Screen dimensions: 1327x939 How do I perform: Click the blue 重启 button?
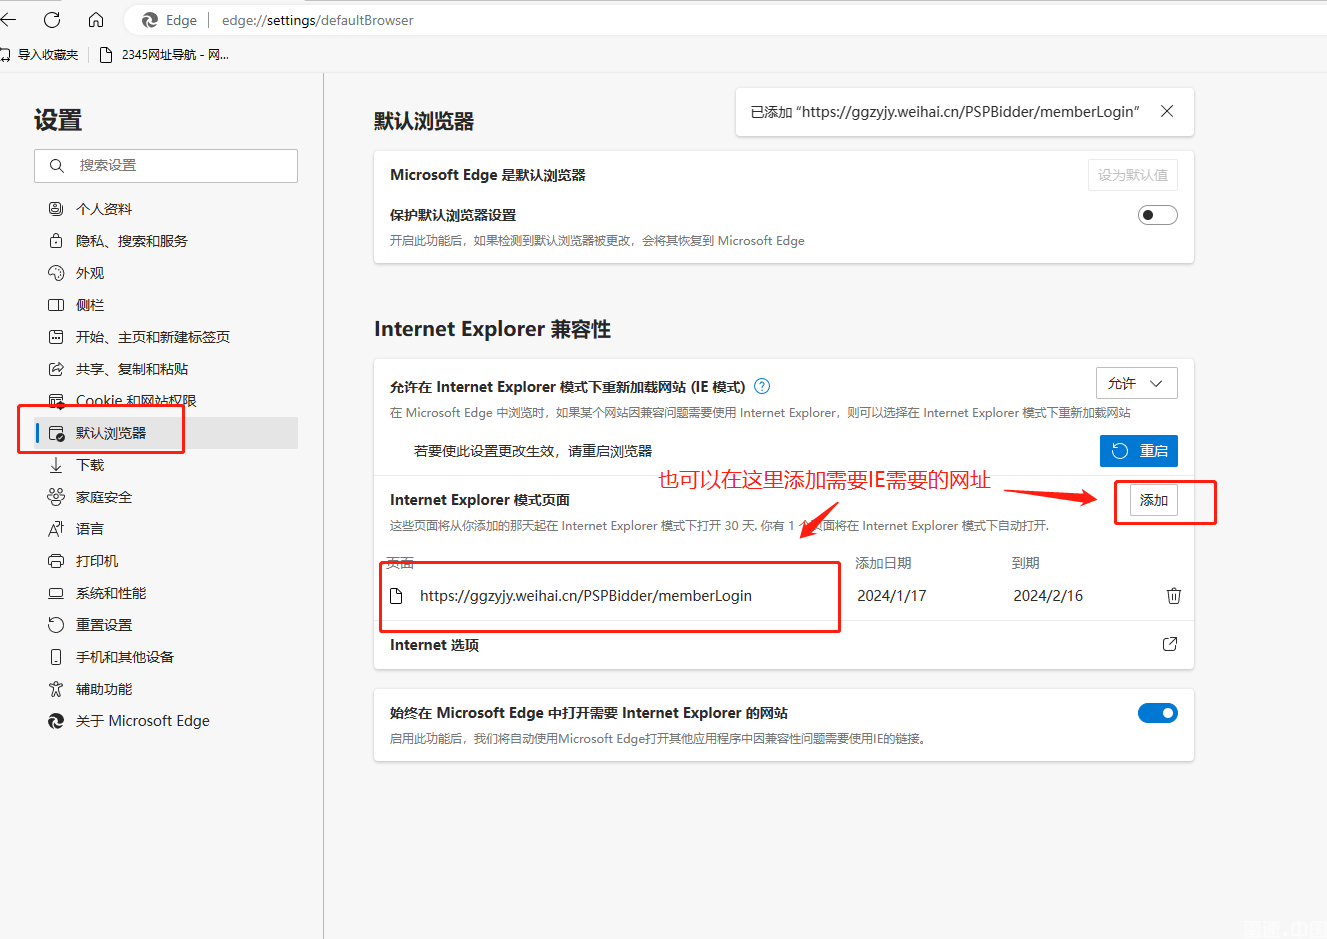[1139, 451]
